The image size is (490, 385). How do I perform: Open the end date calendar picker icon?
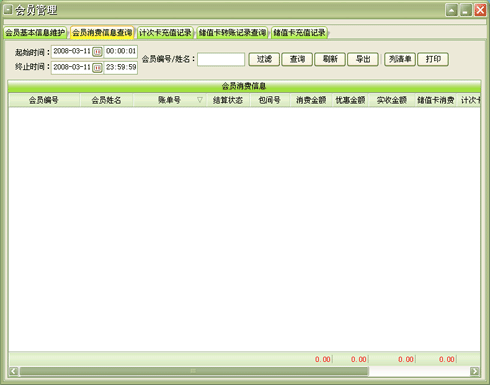coord(97,68)
